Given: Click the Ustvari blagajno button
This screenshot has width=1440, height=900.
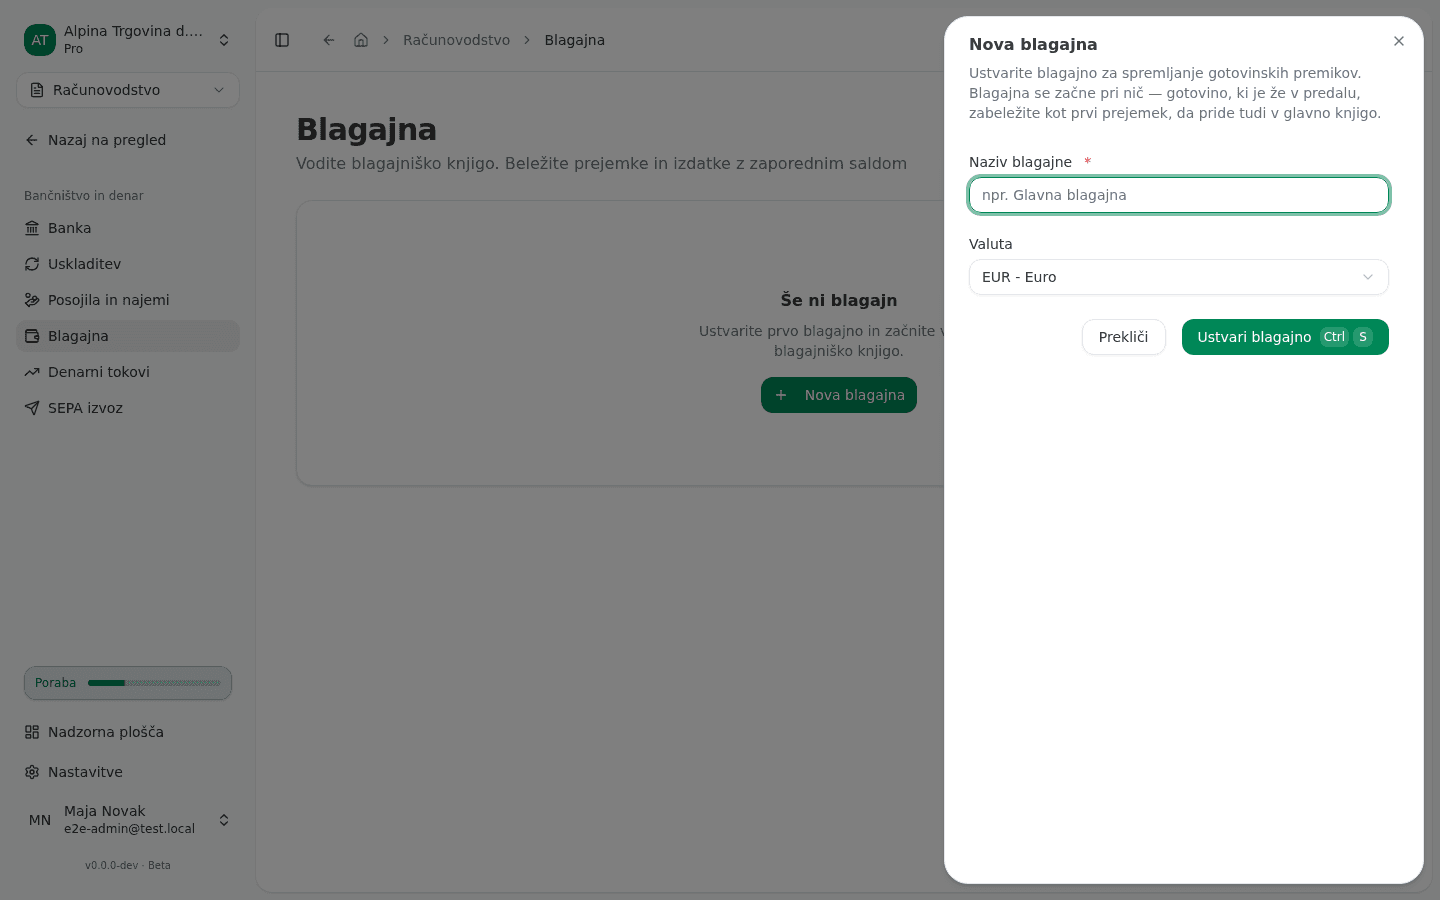Looking at the screenshot, I should pyautogui.click(x=1285, y=337).
